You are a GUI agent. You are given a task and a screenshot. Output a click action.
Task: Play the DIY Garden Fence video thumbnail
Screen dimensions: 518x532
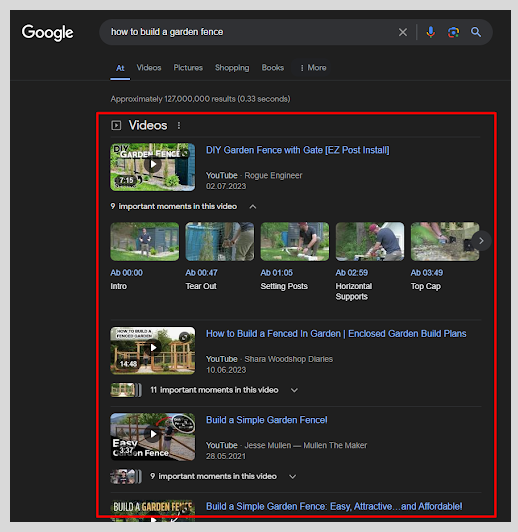153,167
